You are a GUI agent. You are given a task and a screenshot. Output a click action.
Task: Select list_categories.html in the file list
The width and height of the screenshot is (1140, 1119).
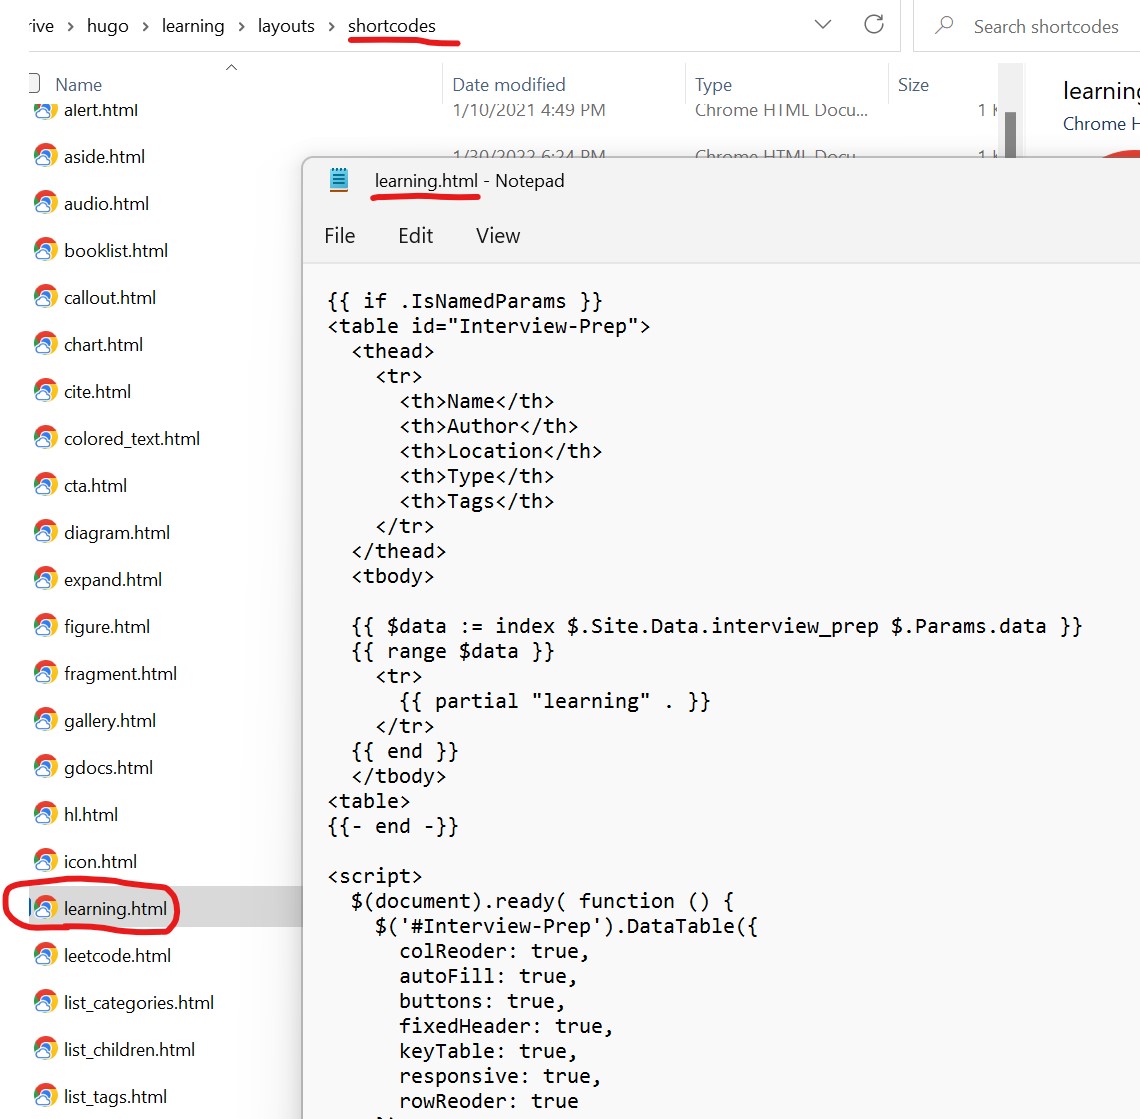(x=139, y=1002)
